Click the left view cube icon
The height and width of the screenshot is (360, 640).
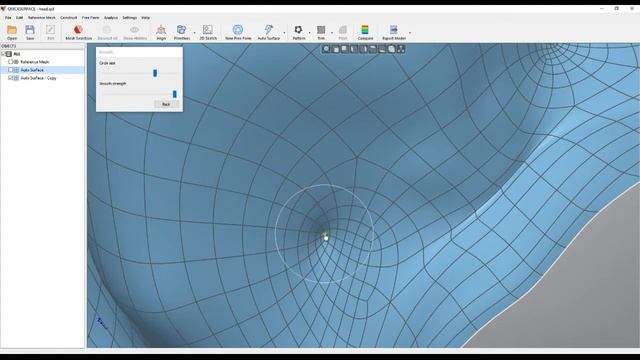pyautogui.click(x=354, y=49)
